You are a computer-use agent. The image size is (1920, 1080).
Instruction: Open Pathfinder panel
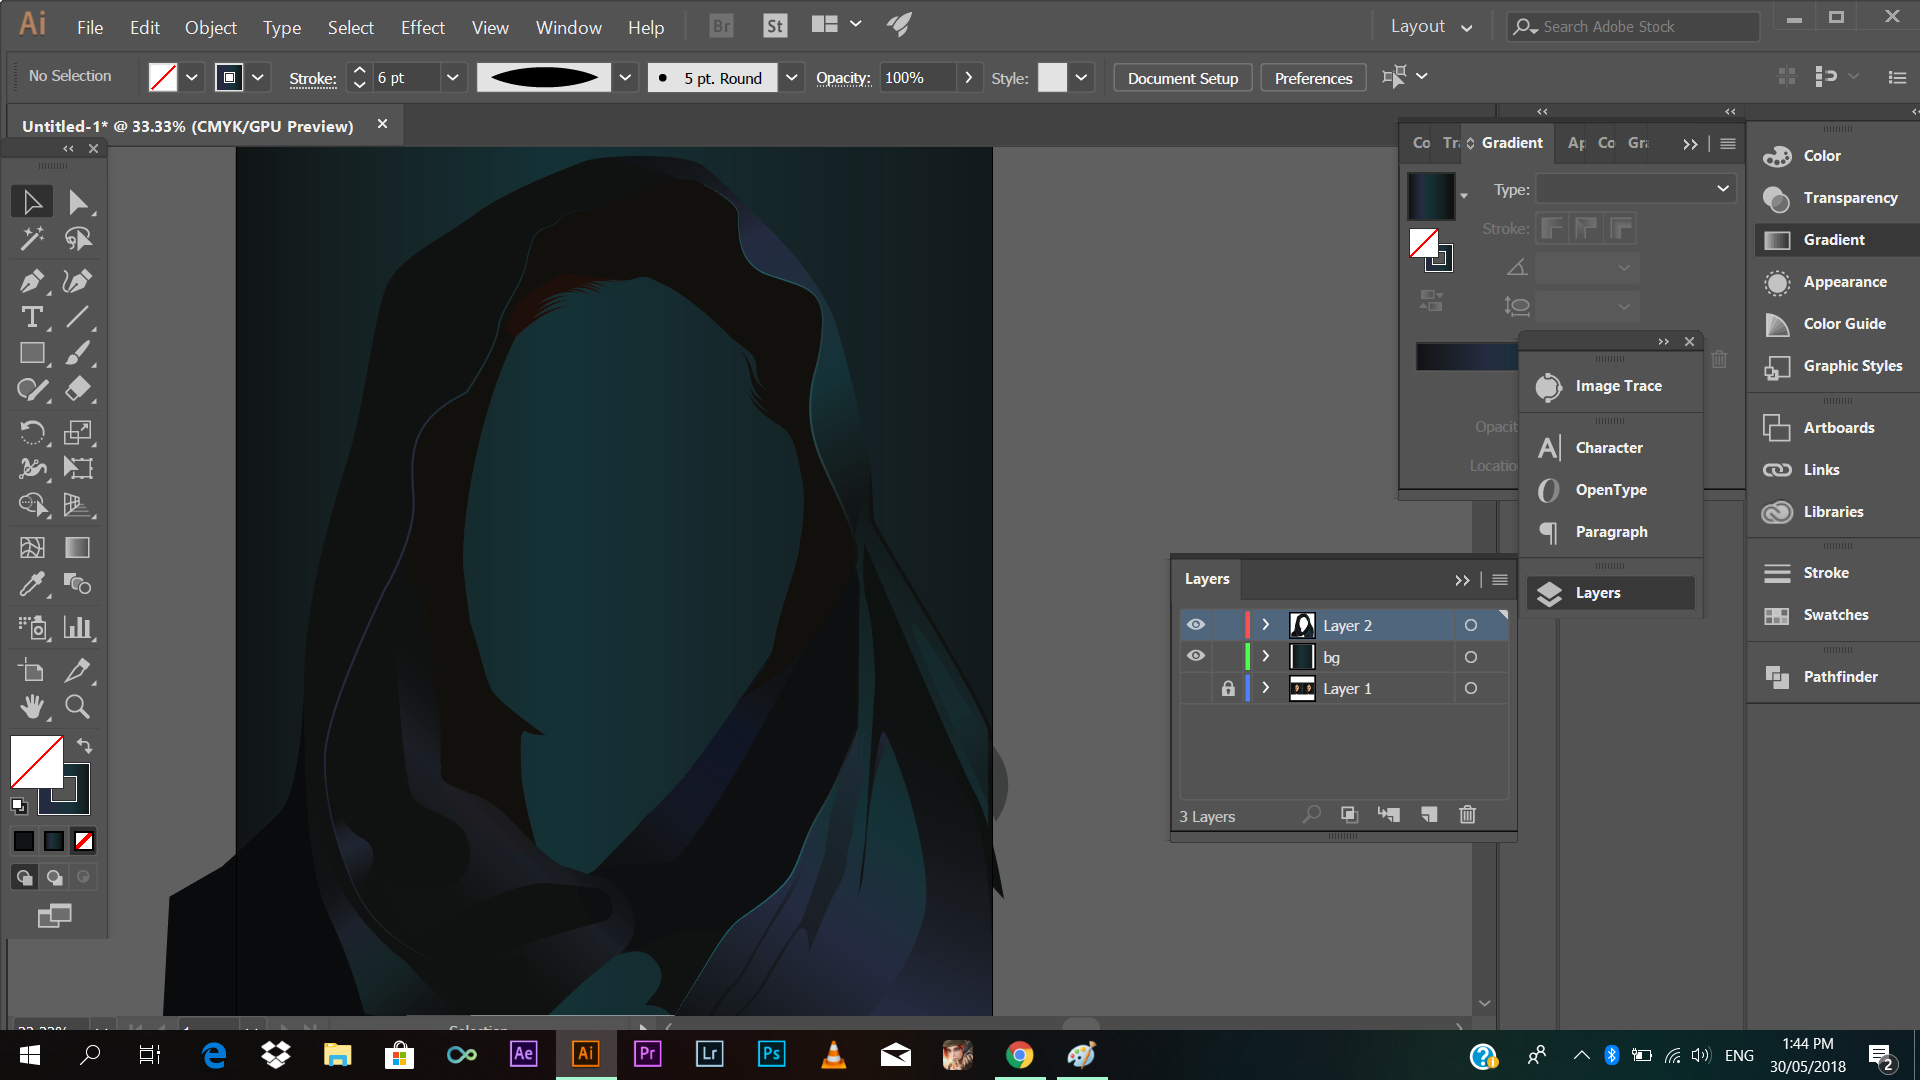click(1833, 677)
